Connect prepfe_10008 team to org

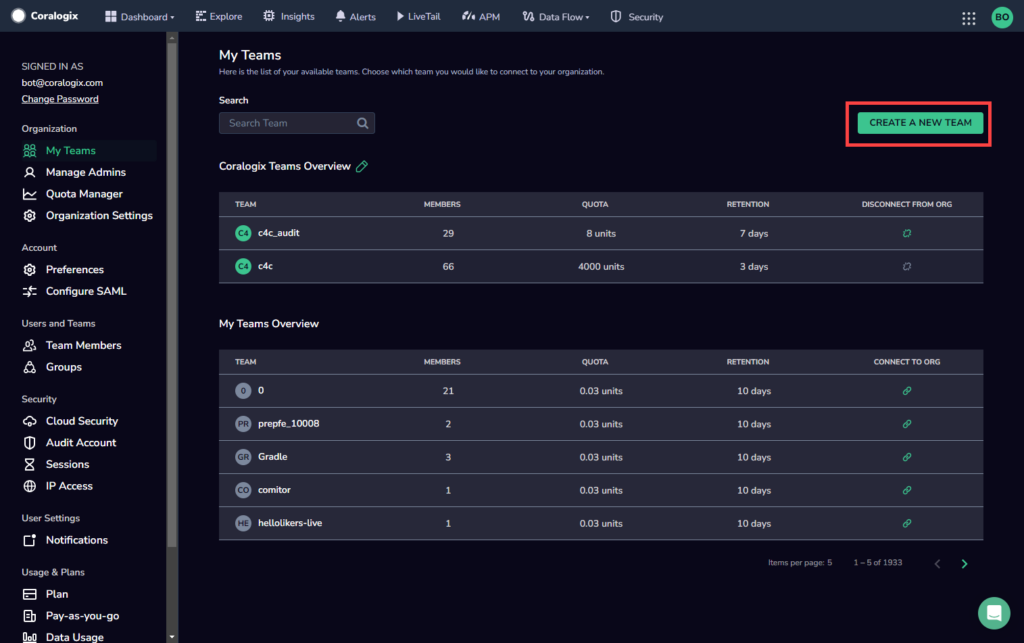tap(906, 424)
